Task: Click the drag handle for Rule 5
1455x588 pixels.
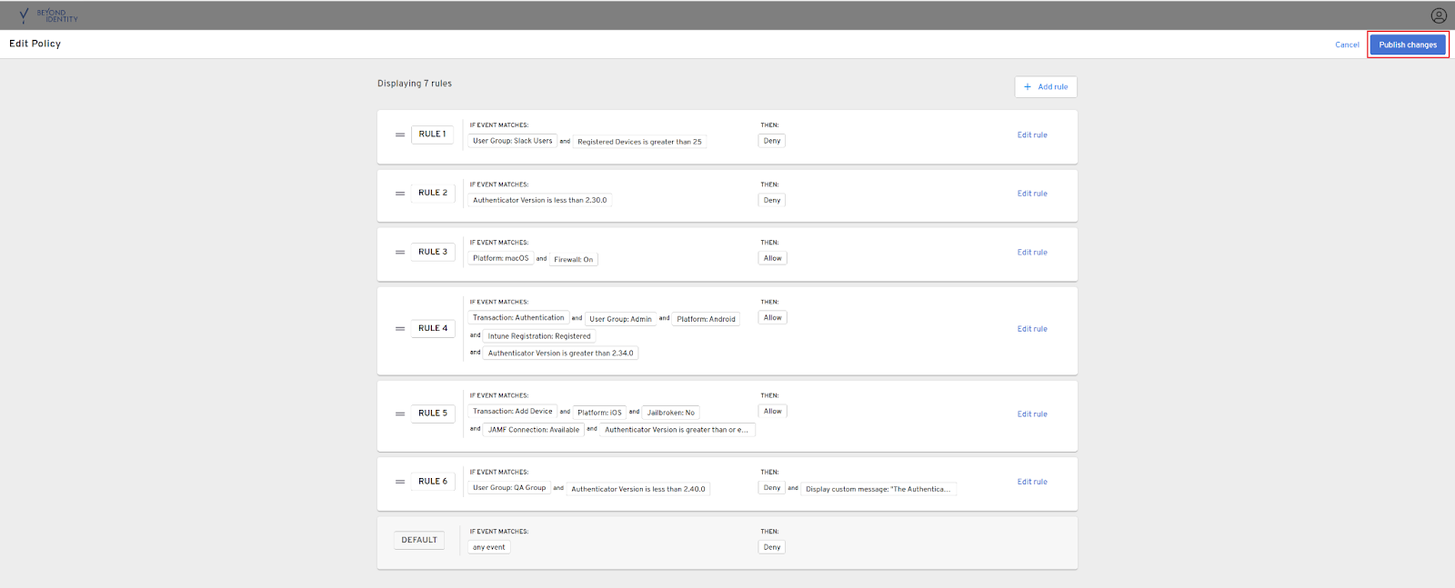Action: coord(400,413)
